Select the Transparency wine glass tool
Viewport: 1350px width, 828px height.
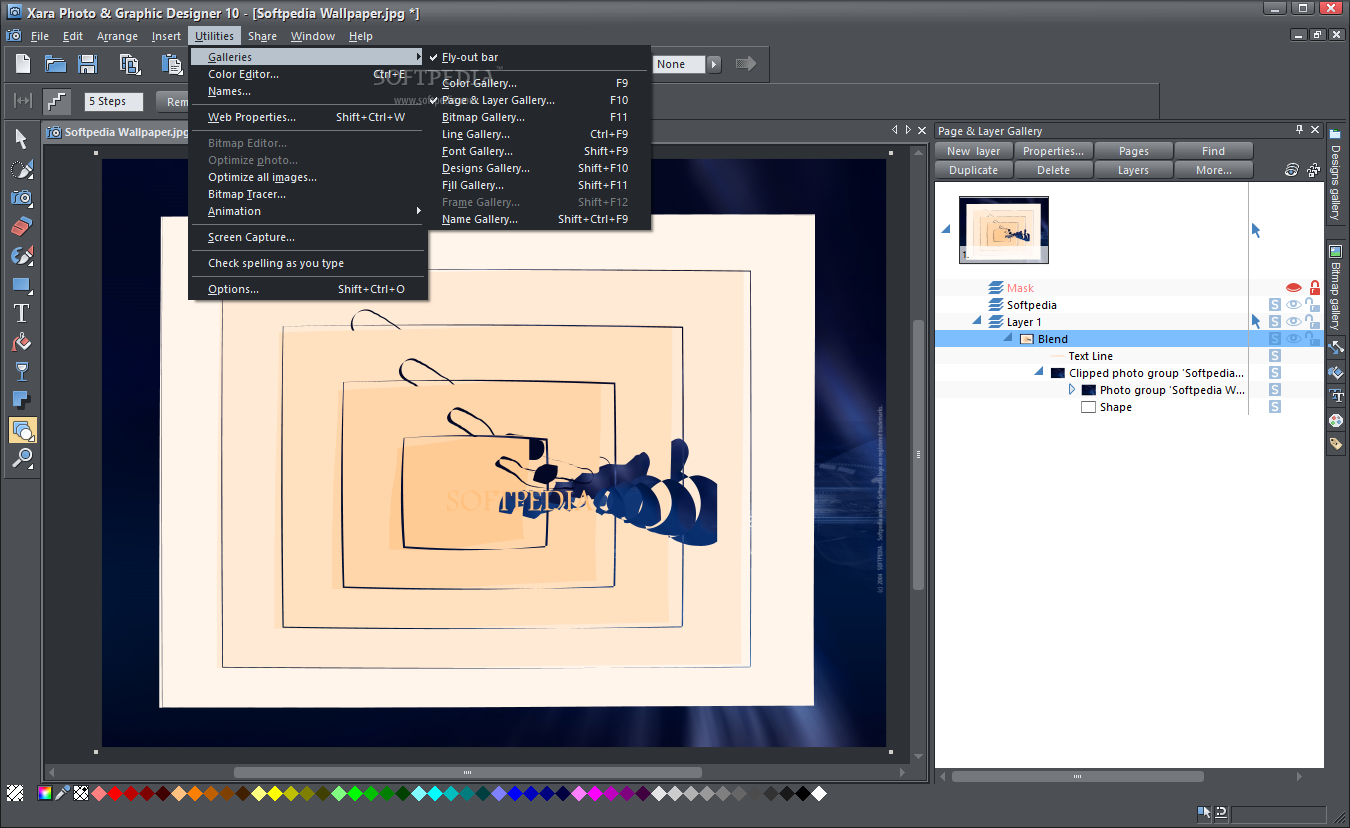pos(21,372)
